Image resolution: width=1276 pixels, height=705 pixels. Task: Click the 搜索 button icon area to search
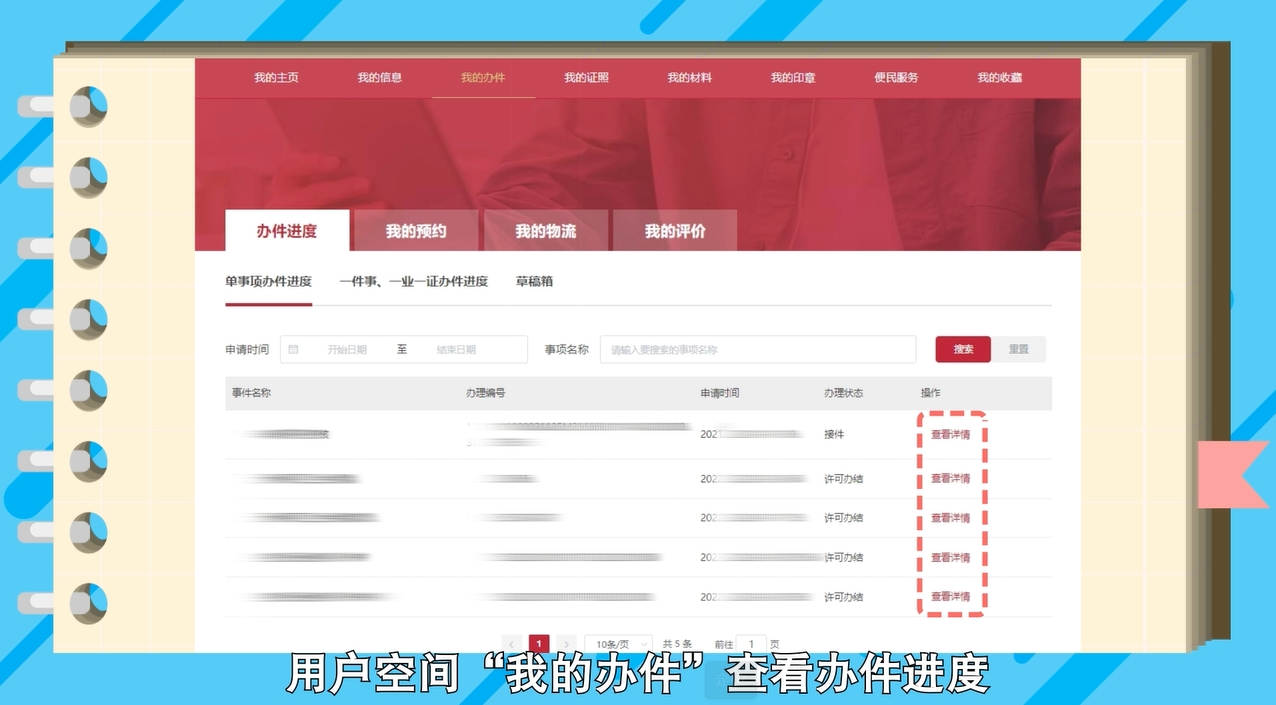click(x=961, y=349)
